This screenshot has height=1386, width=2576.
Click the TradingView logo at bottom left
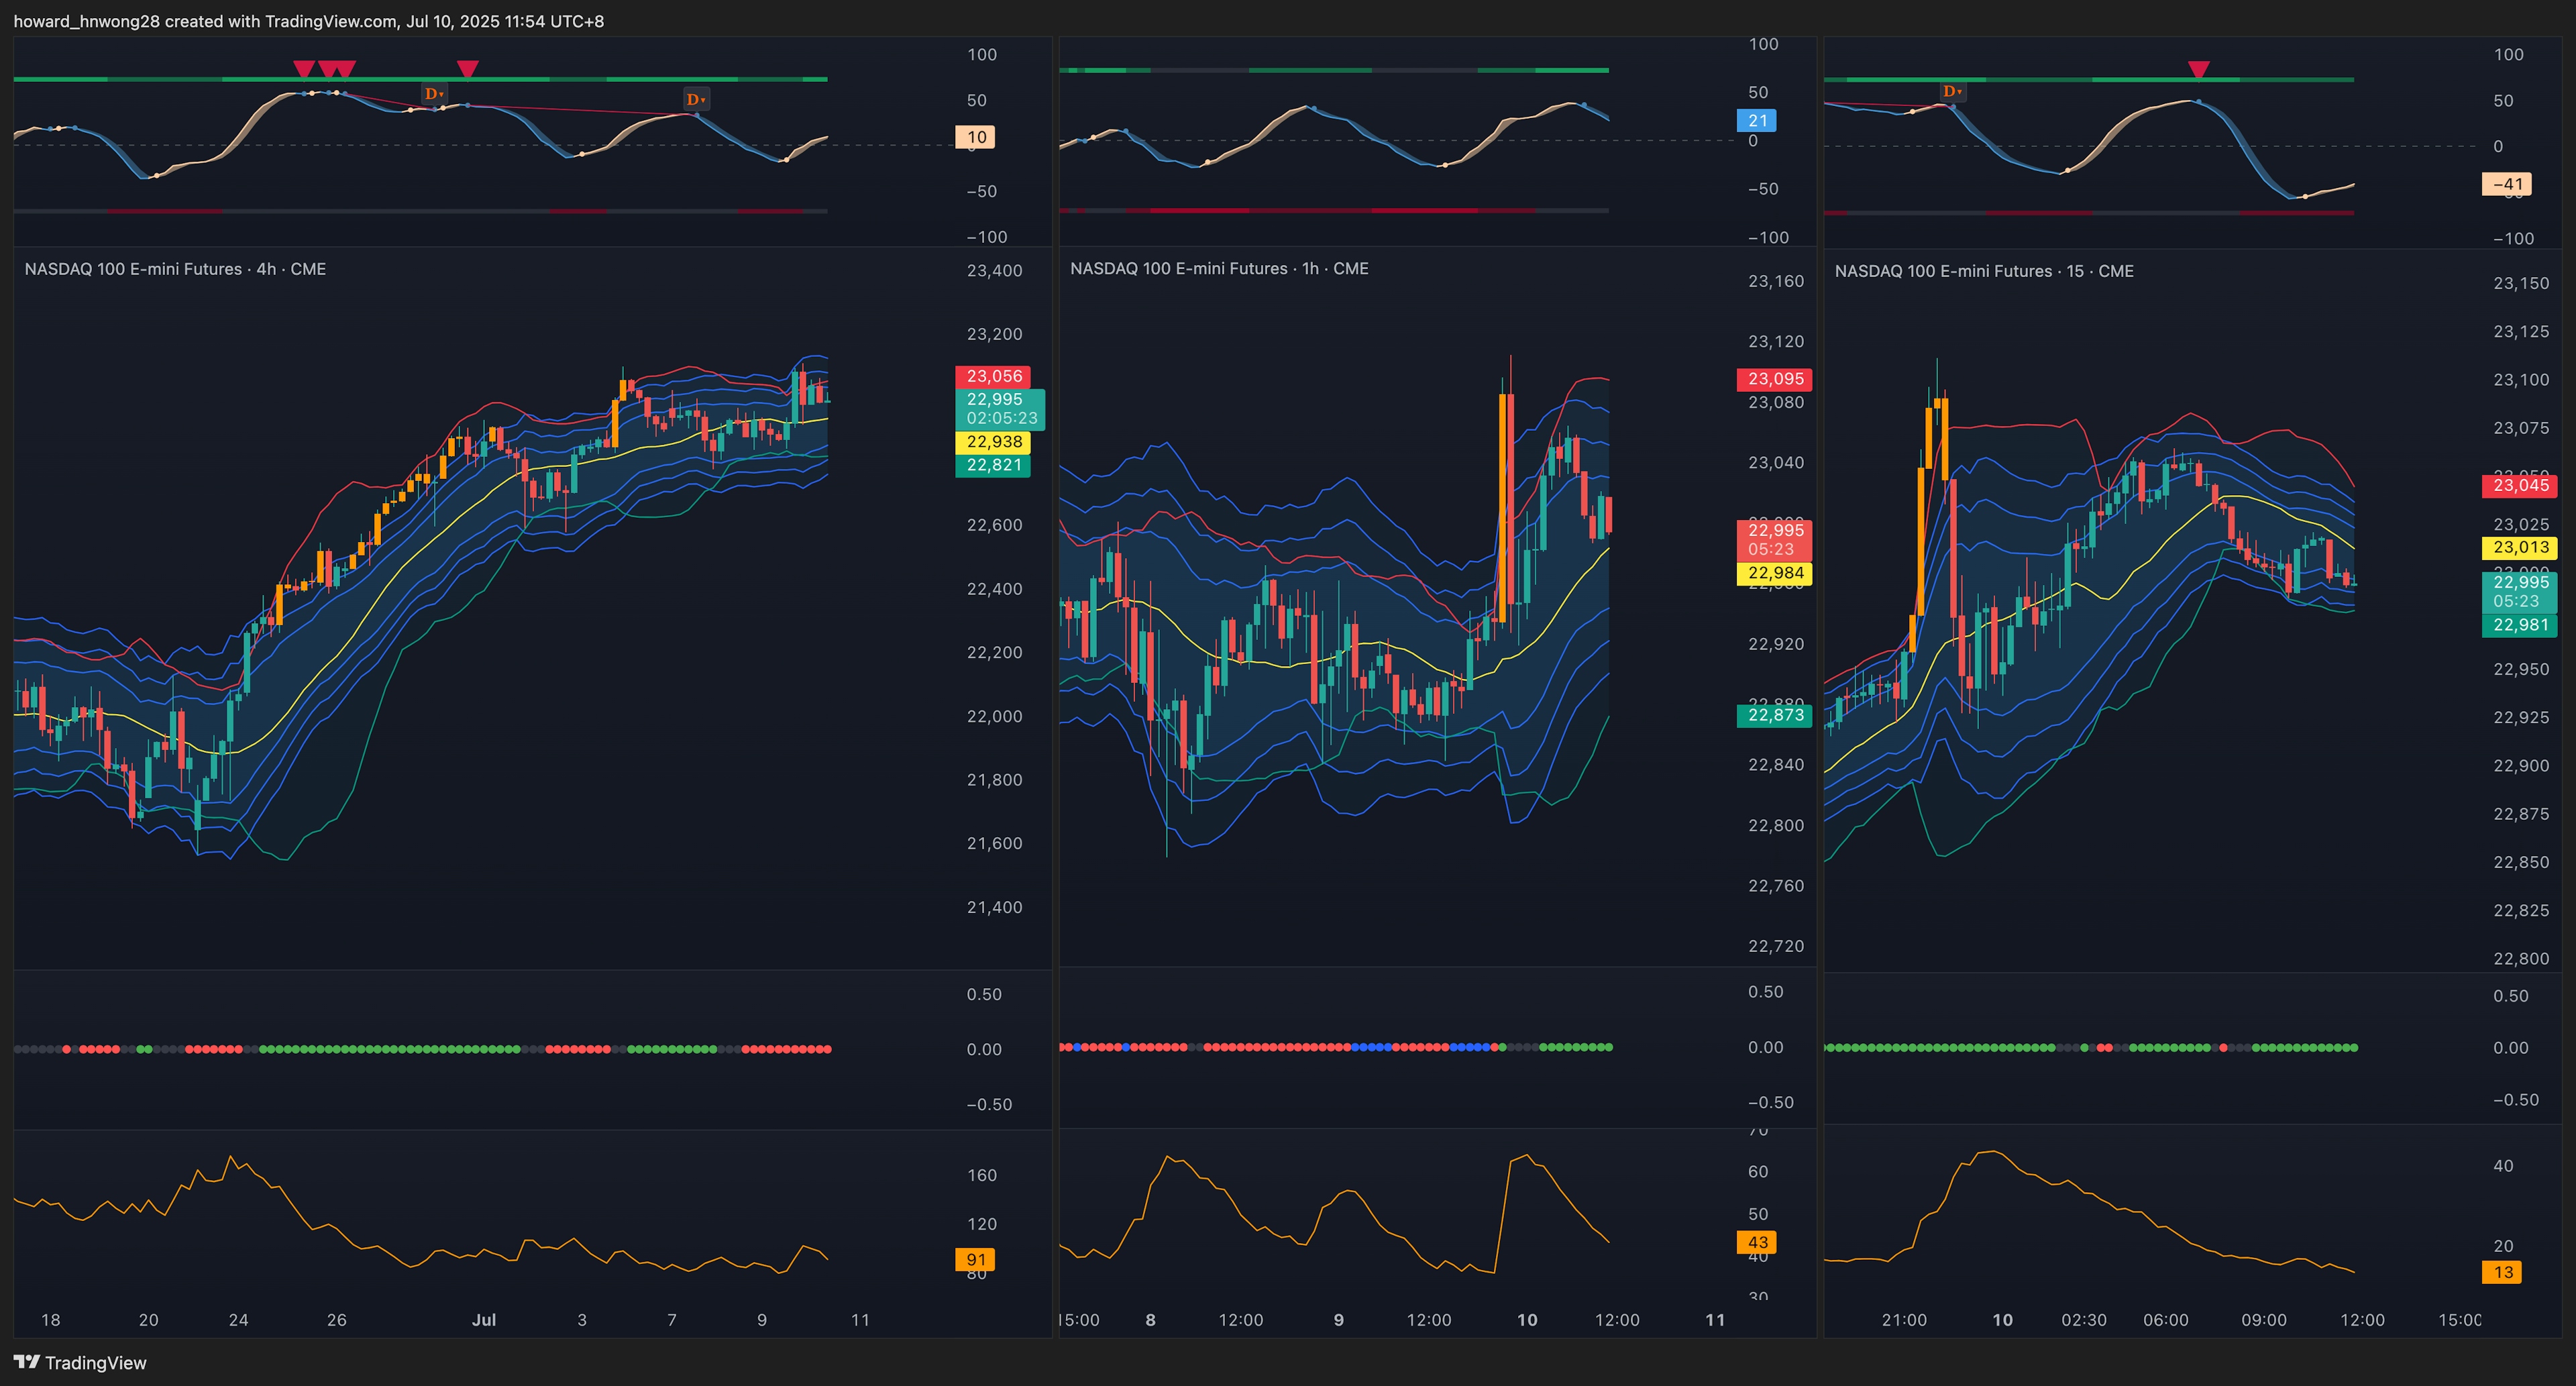[x=80, y=1362]
